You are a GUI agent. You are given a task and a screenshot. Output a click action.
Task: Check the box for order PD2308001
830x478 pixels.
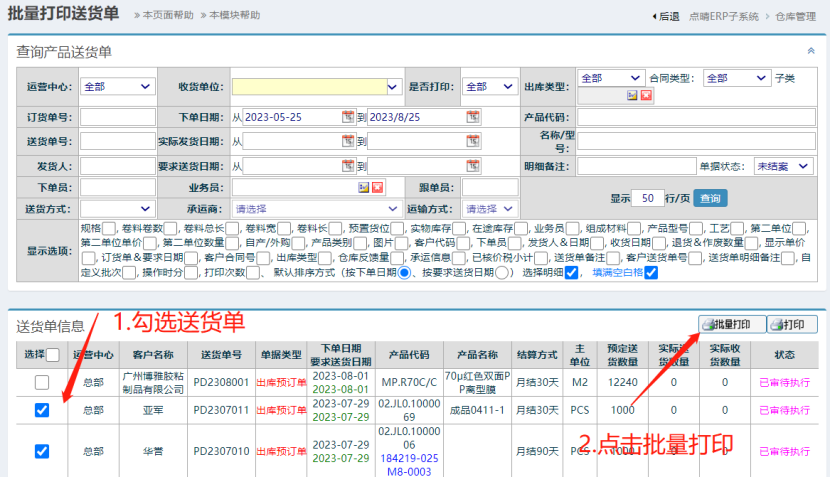pyautogui.click(x=41, y=382)
